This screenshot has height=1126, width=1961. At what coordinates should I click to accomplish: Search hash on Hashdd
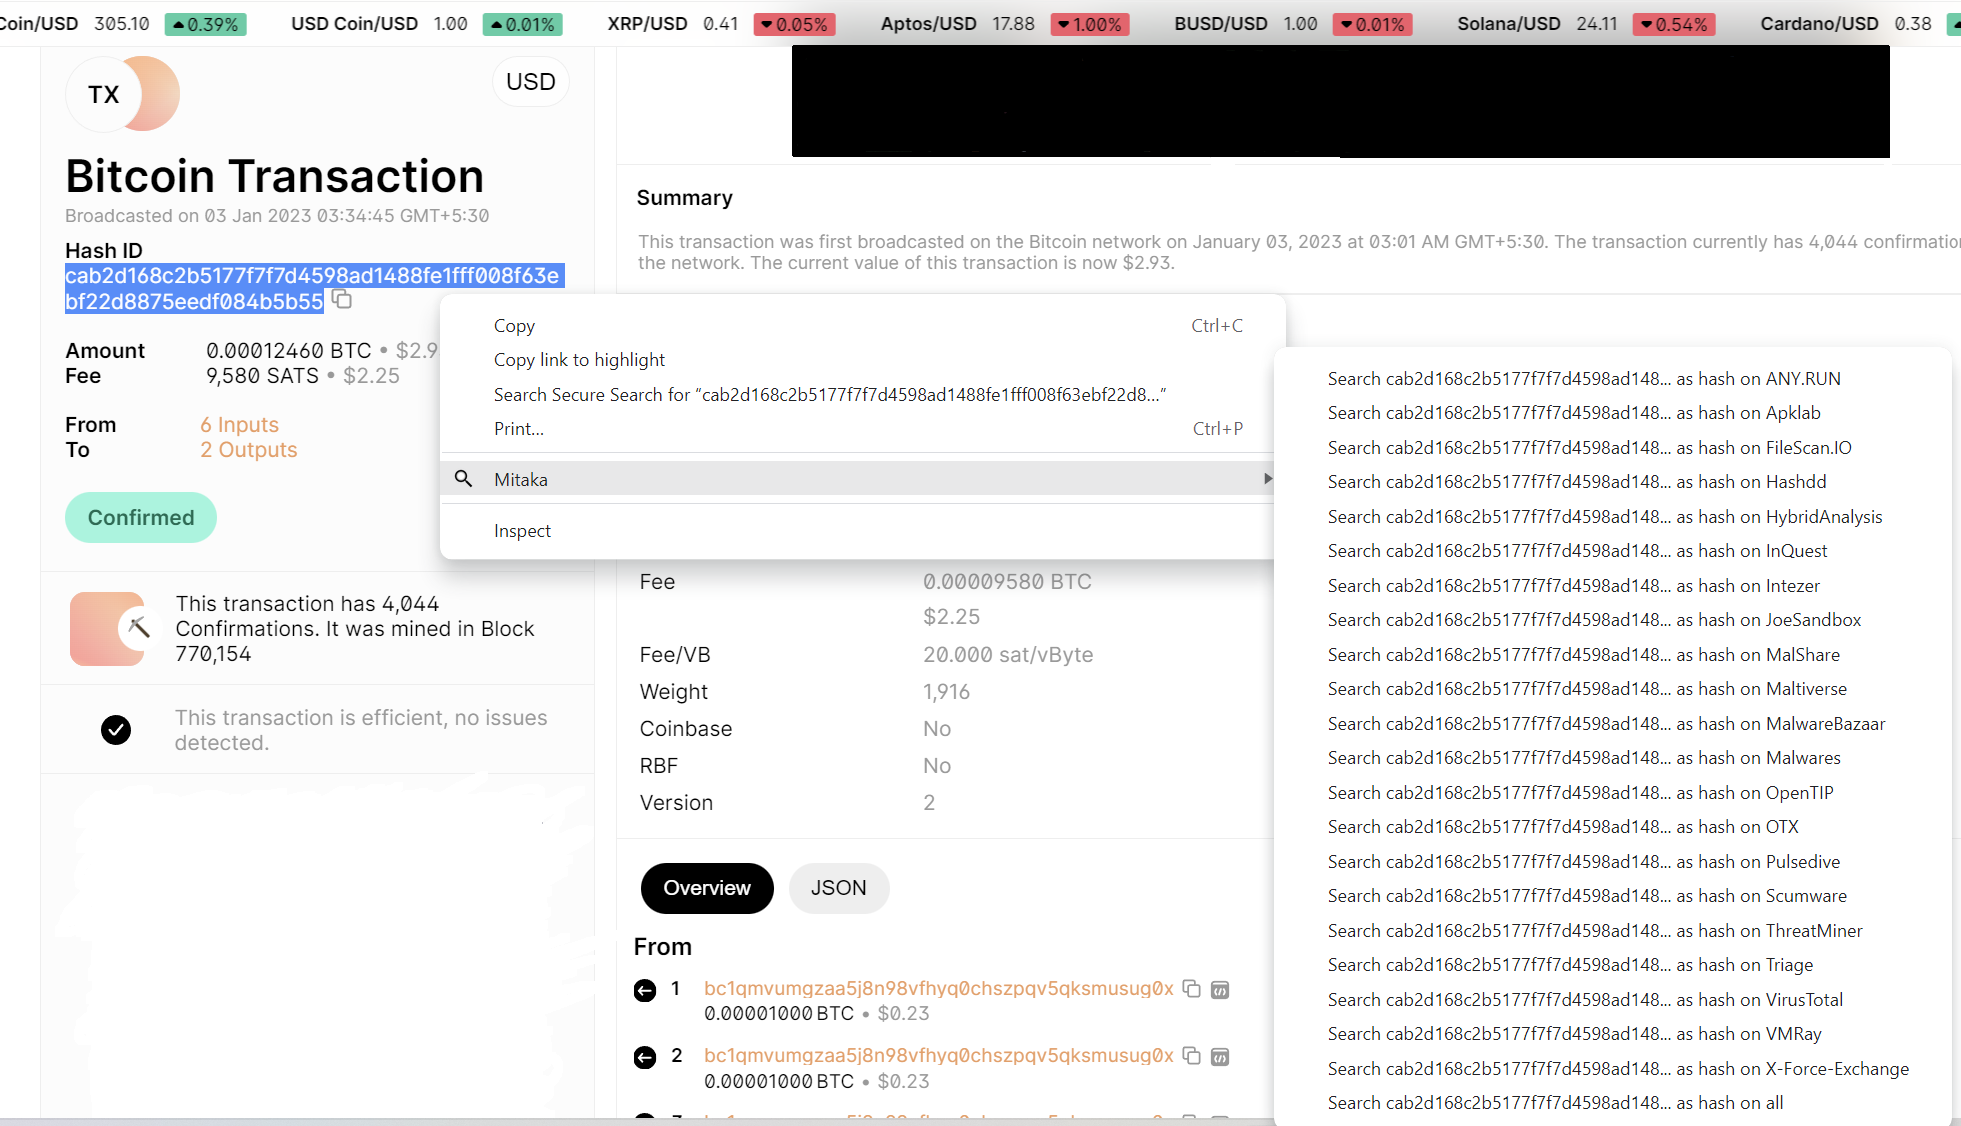point(1612,482)
